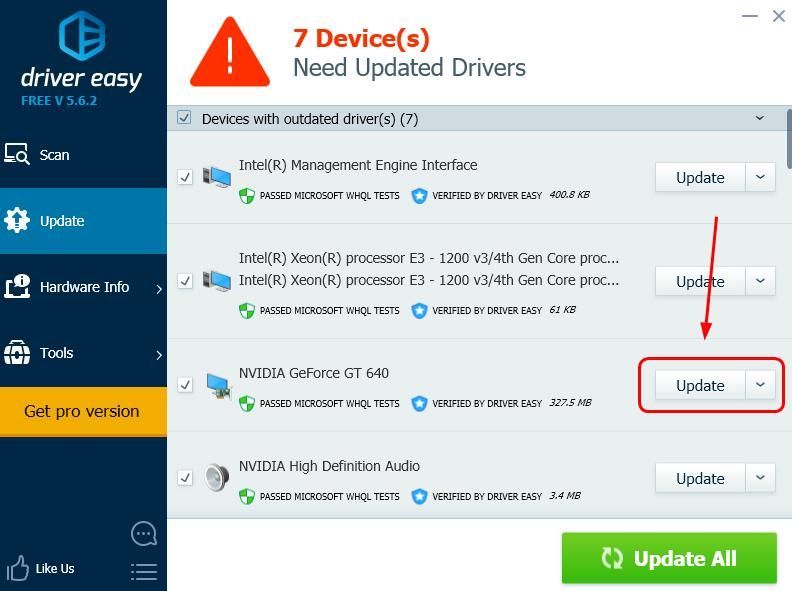Screen dimensions: 792x591
Task: Click the Tools toolbox icon
Action: (17, 352)
